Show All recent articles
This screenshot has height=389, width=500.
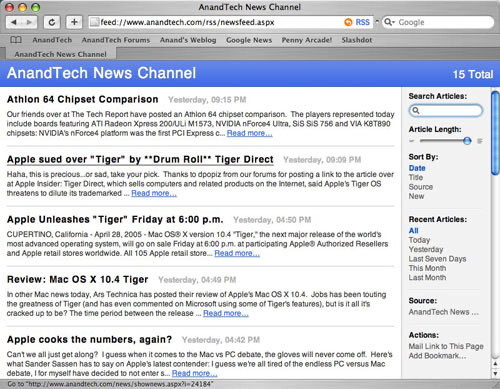click(x=413, y=231)
